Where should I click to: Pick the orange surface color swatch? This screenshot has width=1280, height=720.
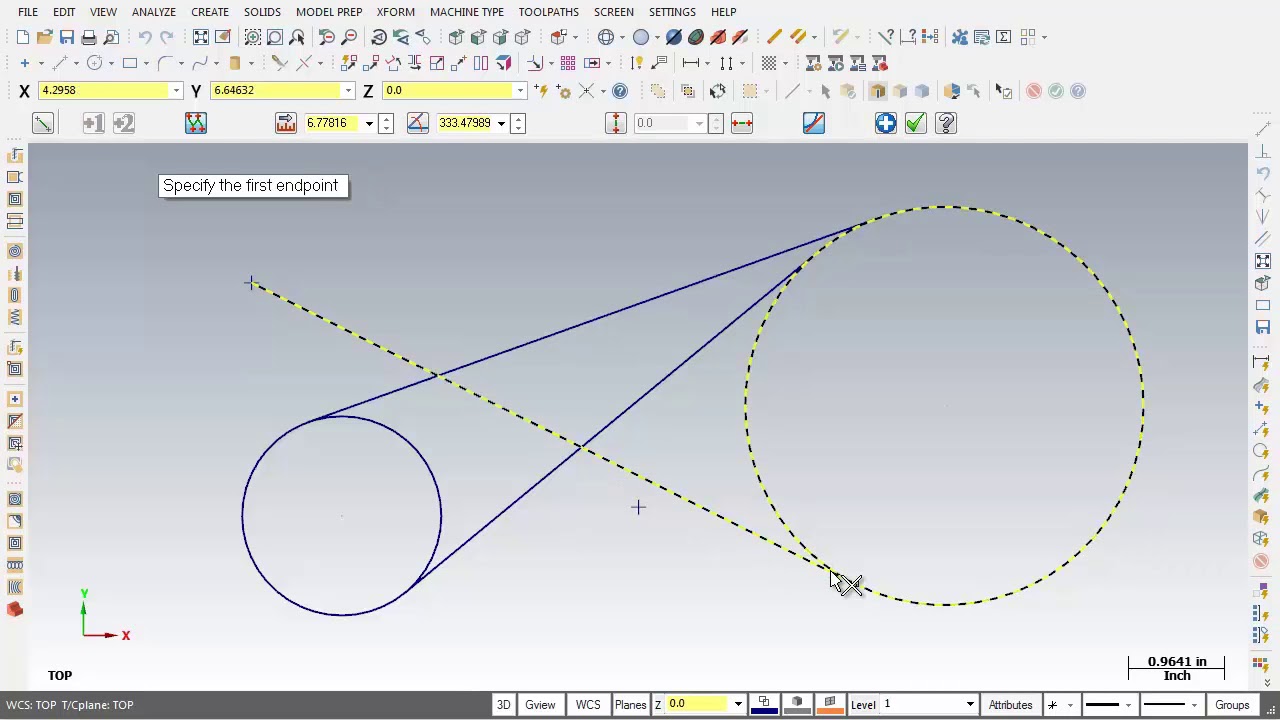pos(829,705)
